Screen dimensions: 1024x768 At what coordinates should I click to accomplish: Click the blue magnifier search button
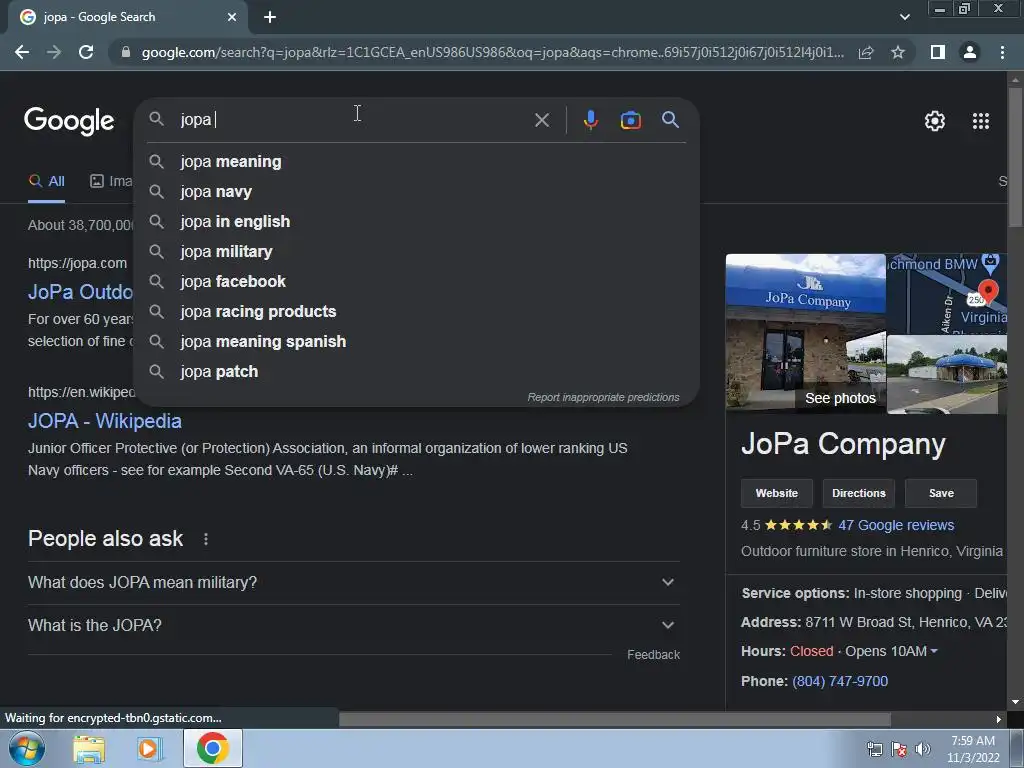point(670,120)
